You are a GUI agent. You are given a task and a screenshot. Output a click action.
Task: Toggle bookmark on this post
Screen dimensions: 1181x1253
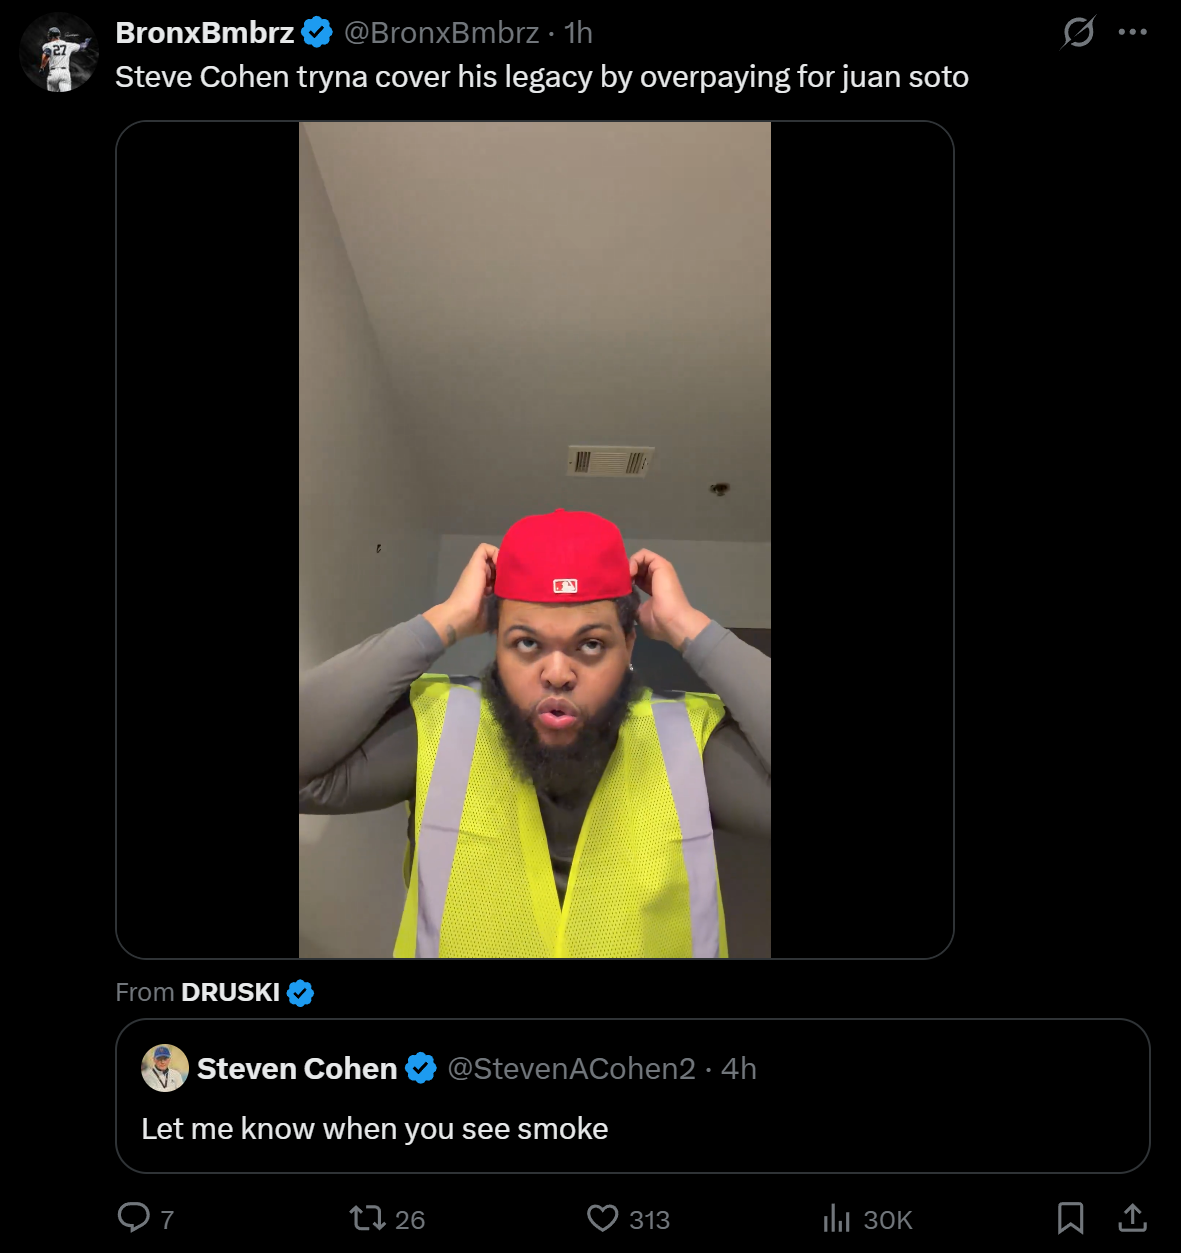pyautogui.click(x=1070, y=1218)
